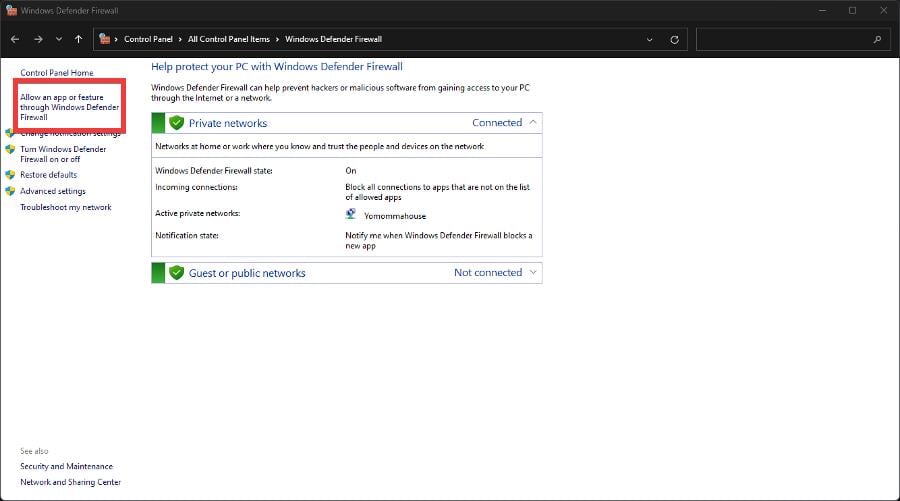Viewport: 900px width, 501px height.
Task: Click the Yomommahouse network name
Action: click(x=395, y=216)
